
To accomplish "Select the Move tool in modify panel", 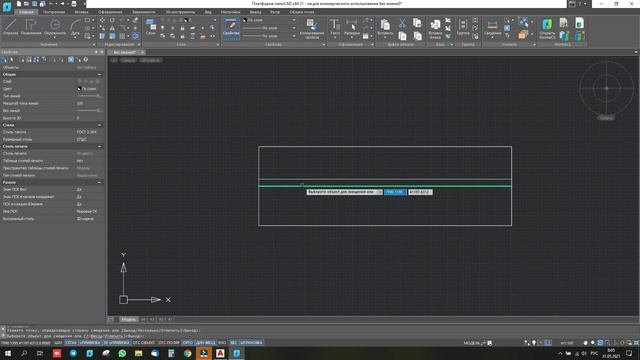I will [x=102, y=20].
